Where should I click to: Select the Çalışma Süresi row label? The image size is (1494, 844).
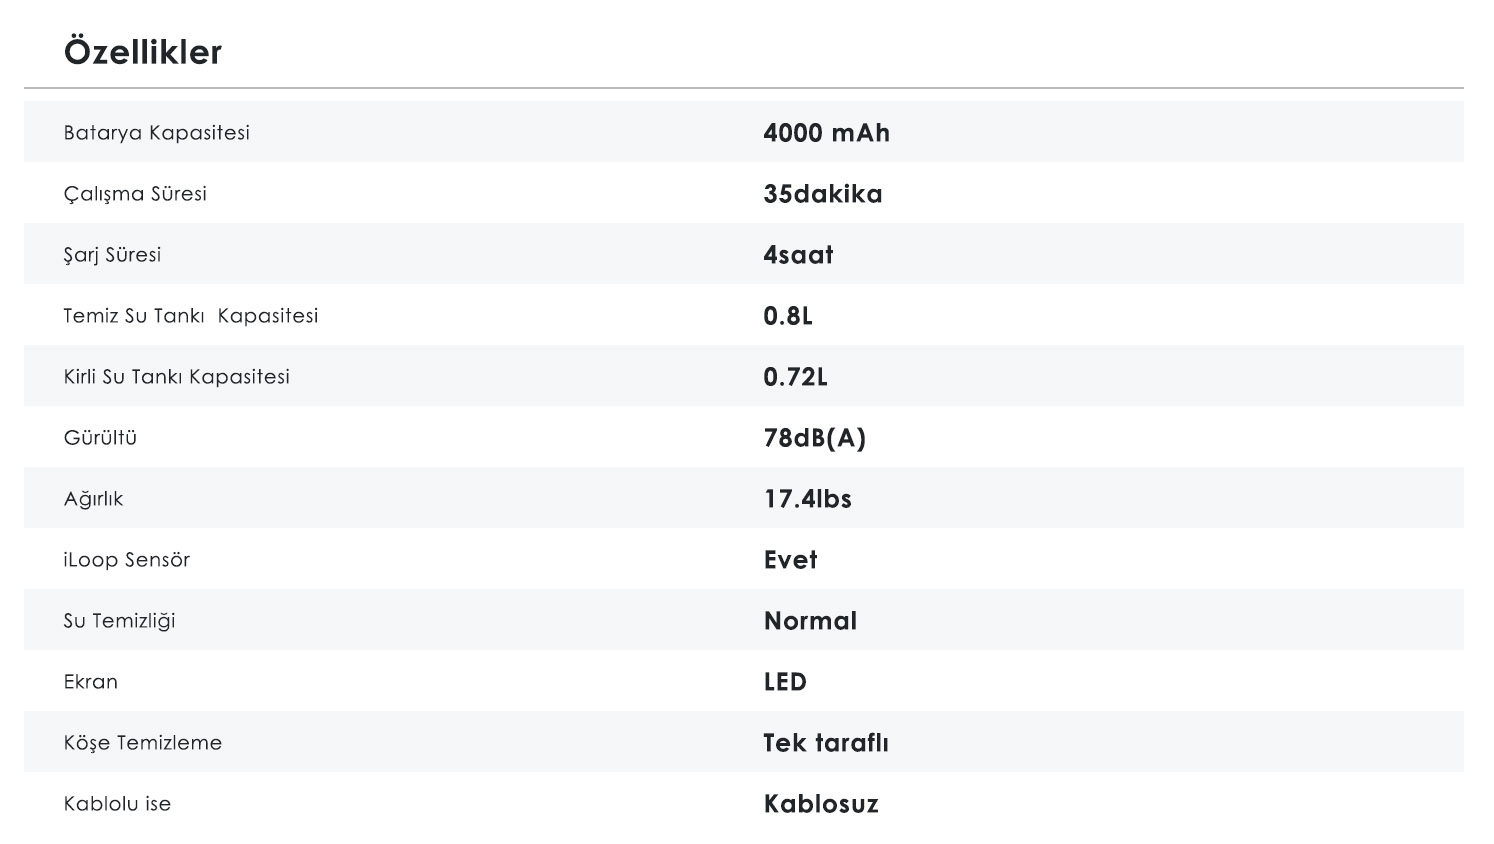point(135,194)
